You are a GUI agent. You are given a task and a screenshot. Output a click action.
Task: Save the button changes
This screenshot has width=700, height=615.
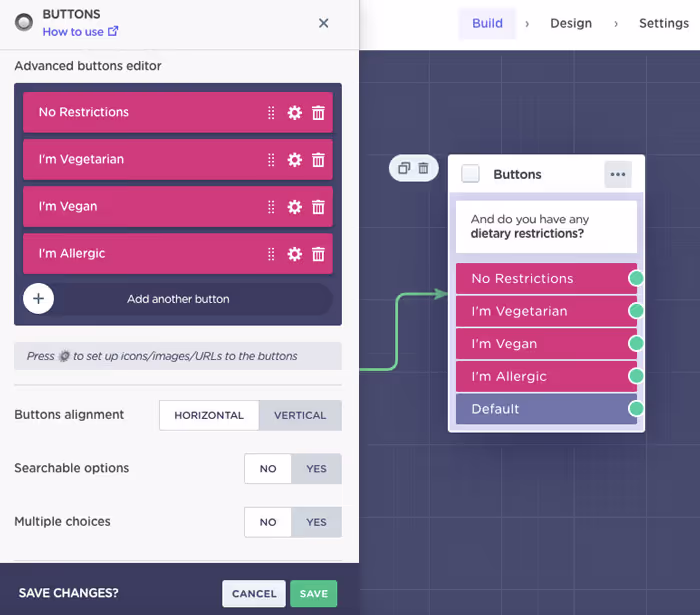tap(313, 594)
